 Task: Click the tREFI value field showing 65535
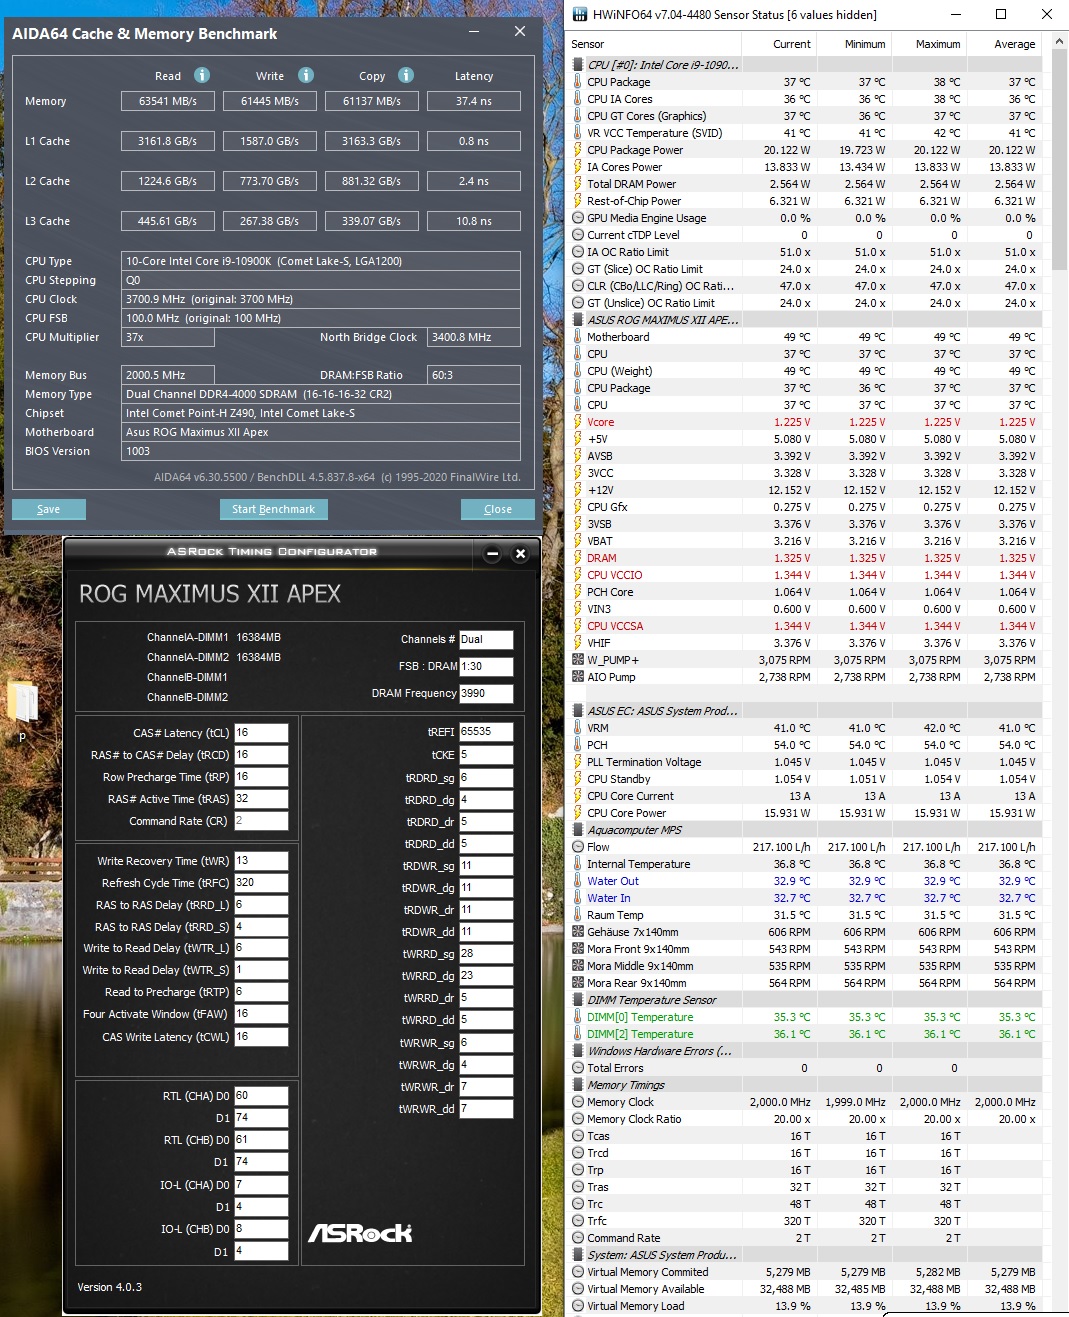coord(486,732)
